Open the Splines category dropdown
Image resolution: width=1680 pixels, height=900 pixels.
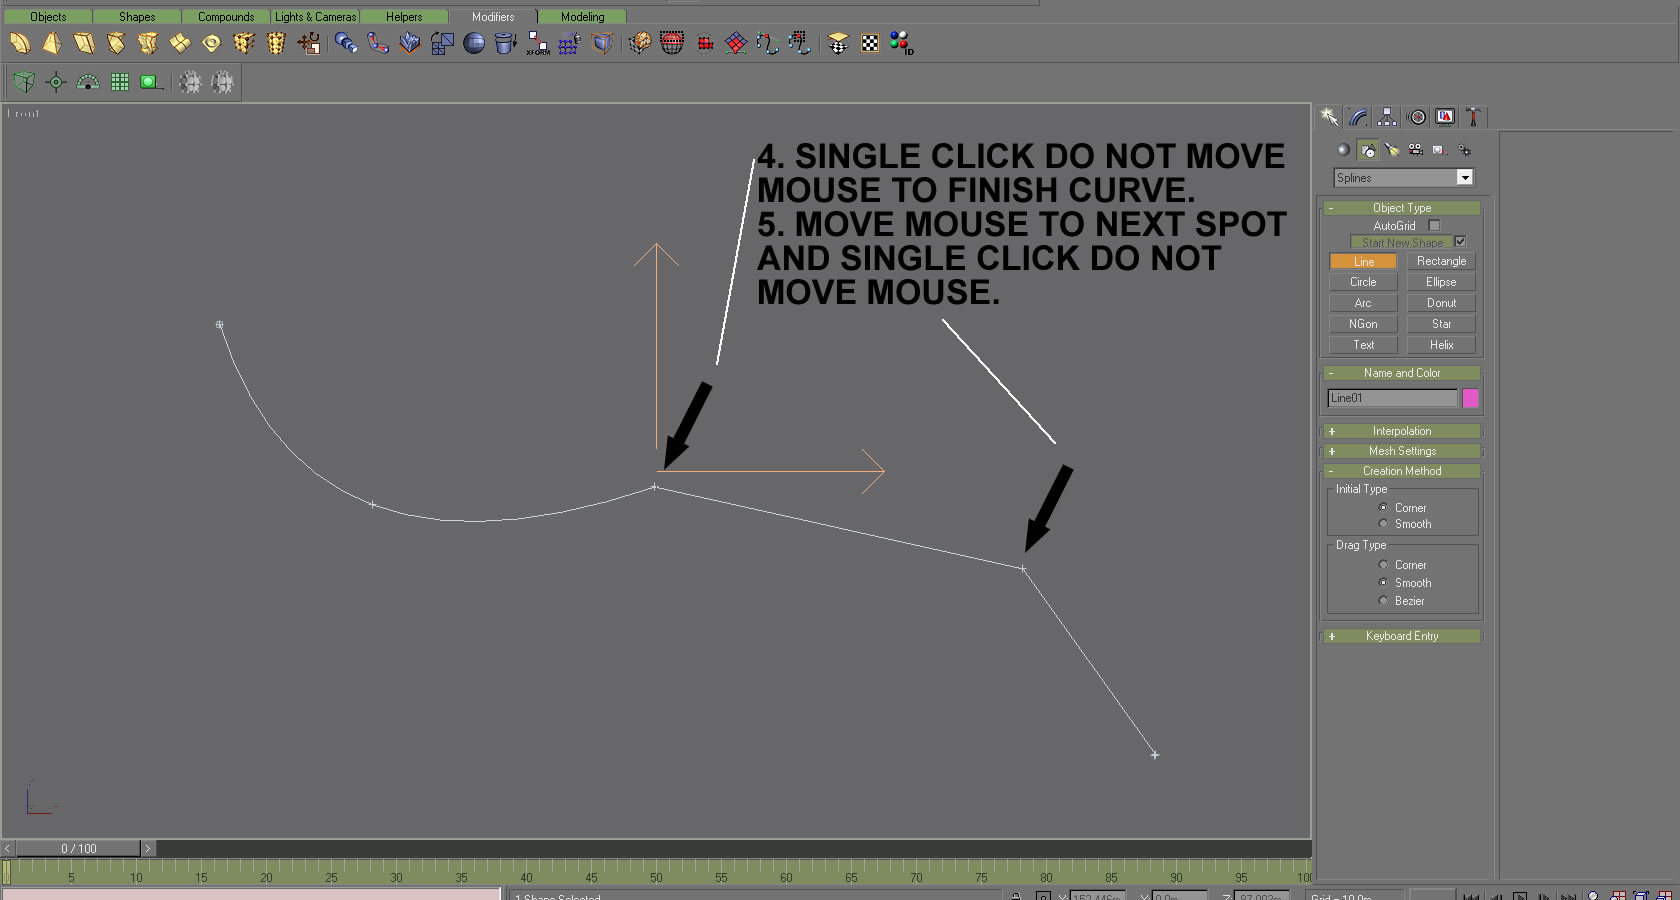1464,178
